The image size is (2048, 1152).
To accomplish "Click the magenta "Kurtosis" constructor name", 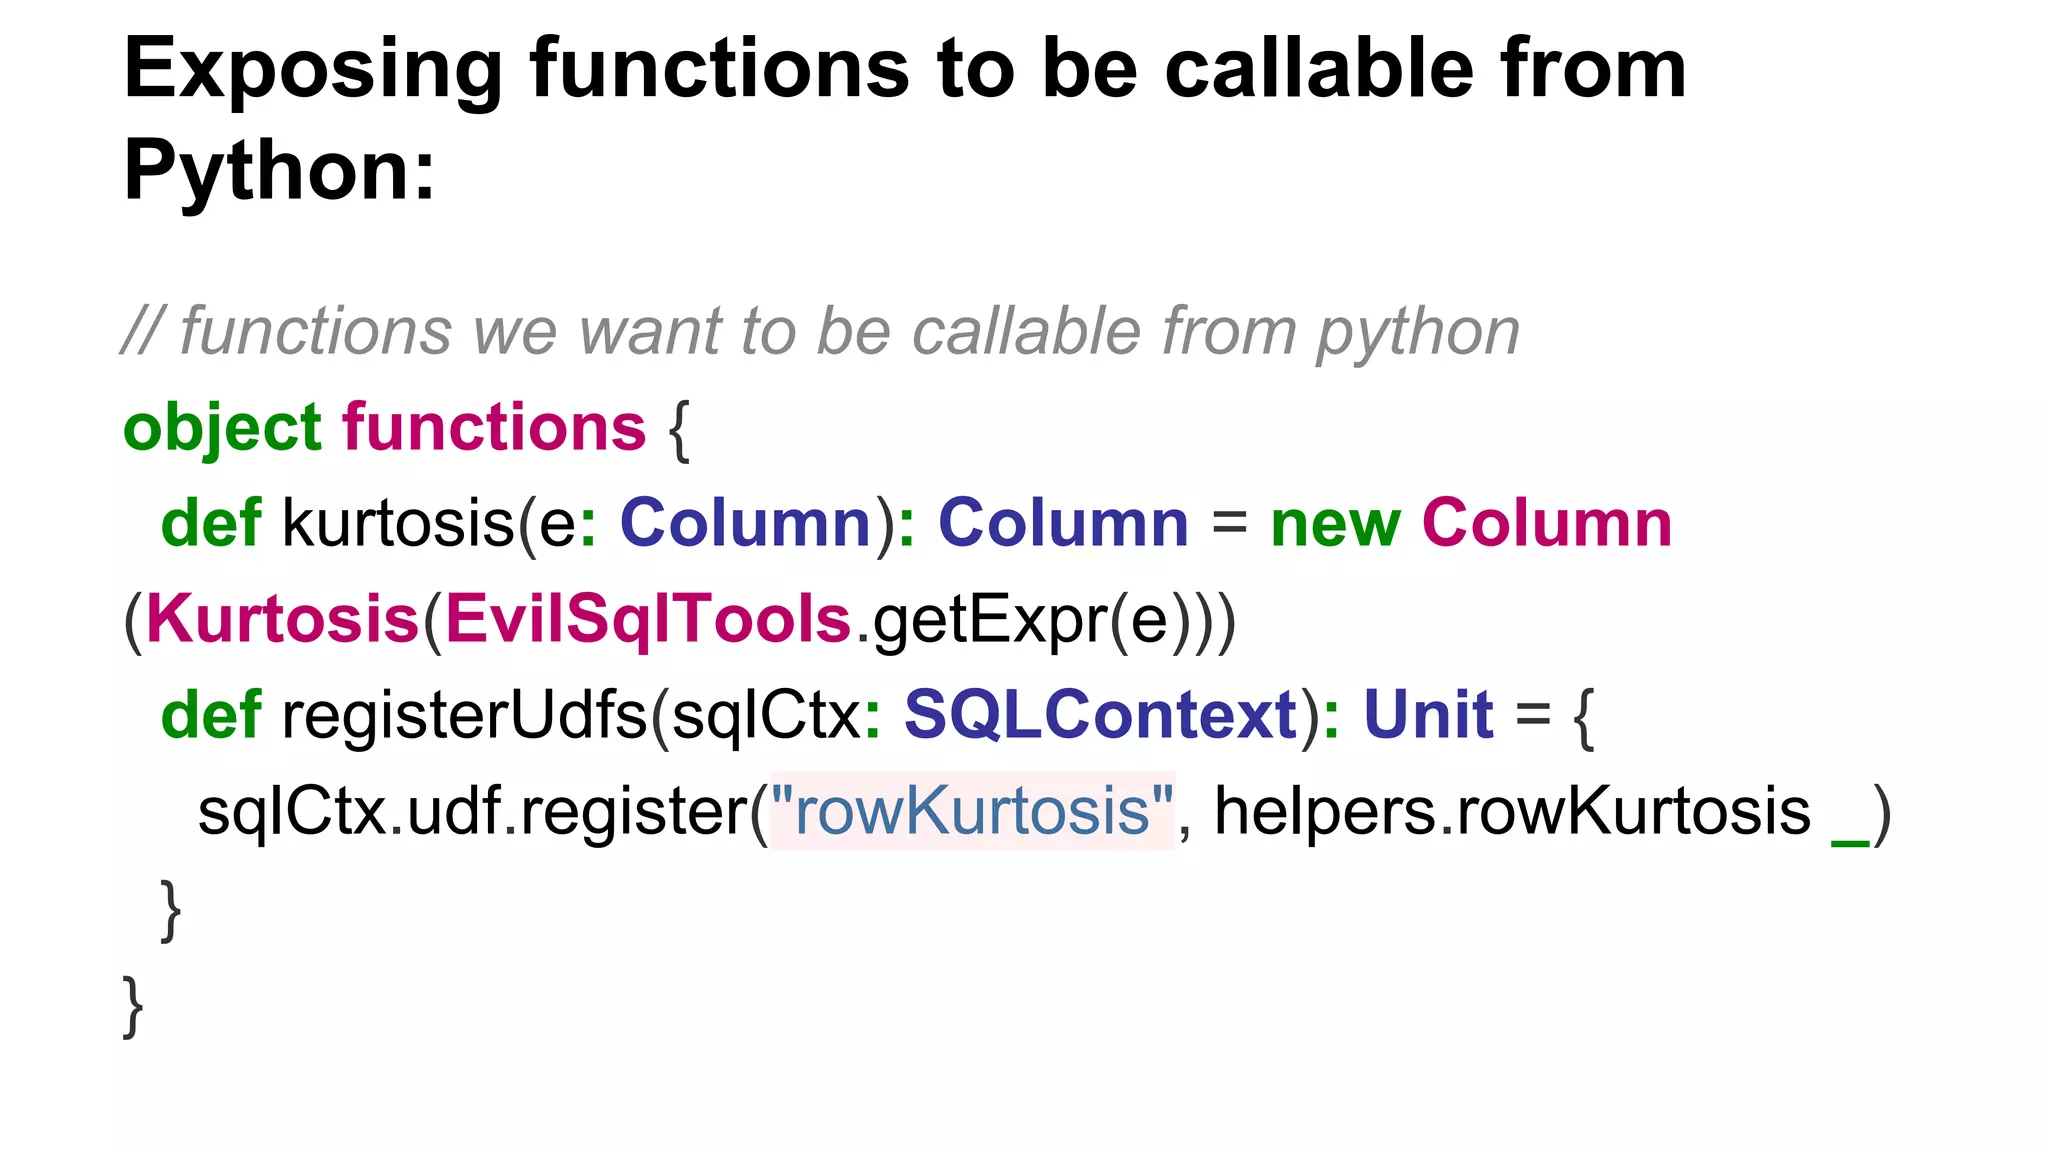I will coord(282,619).
